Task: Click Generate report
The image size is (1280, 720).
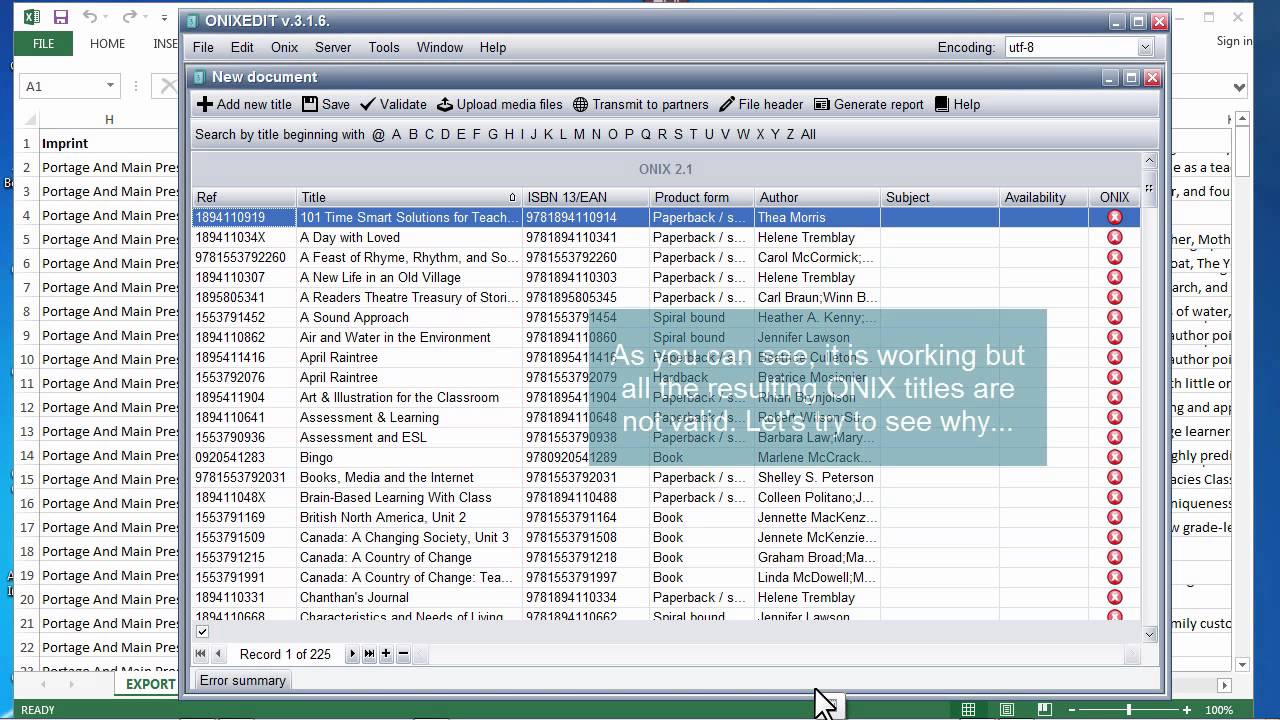Action: [x=868, y=104]
